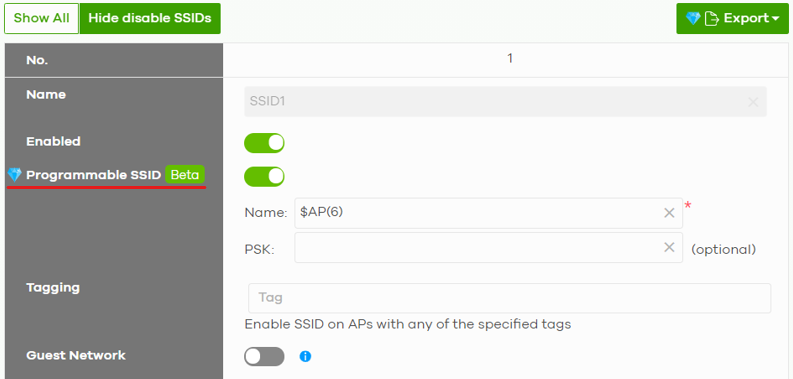Screen dimensions: 793x379
Task: Click the Programmable SSID label
Action: 93,175
